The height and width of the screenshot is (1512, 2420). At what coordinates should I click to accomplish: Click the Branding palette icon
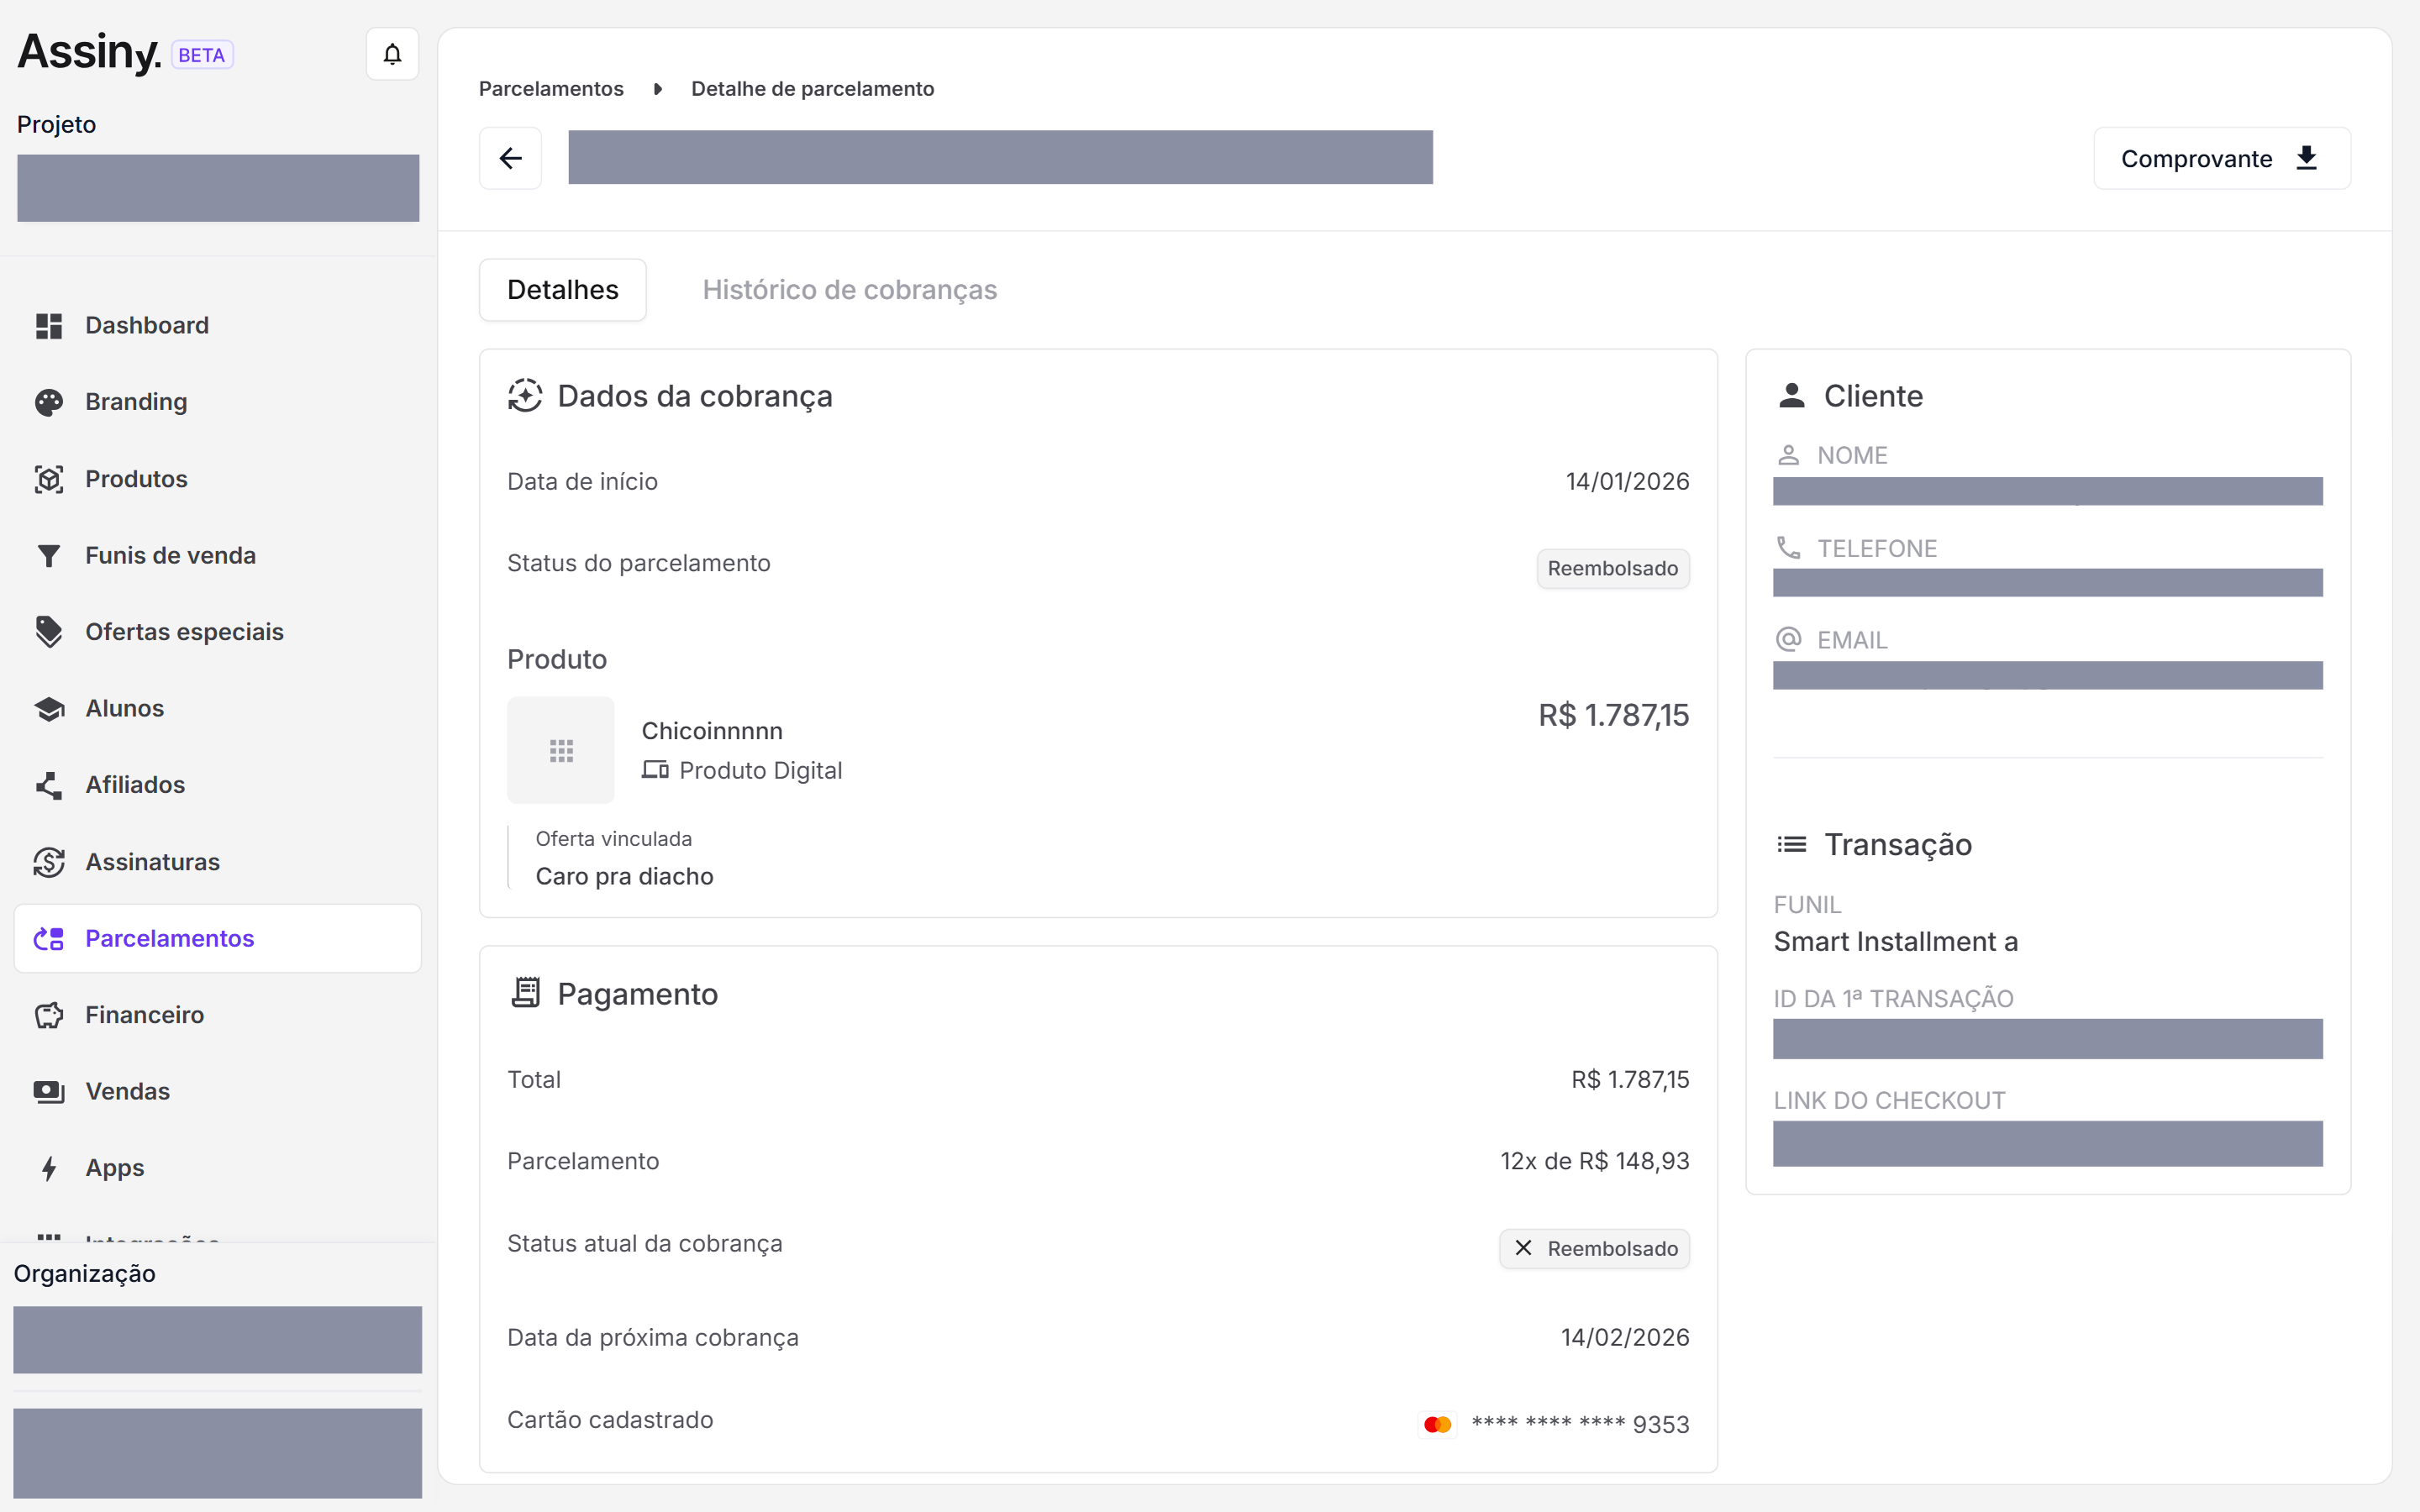pos(49,402)
